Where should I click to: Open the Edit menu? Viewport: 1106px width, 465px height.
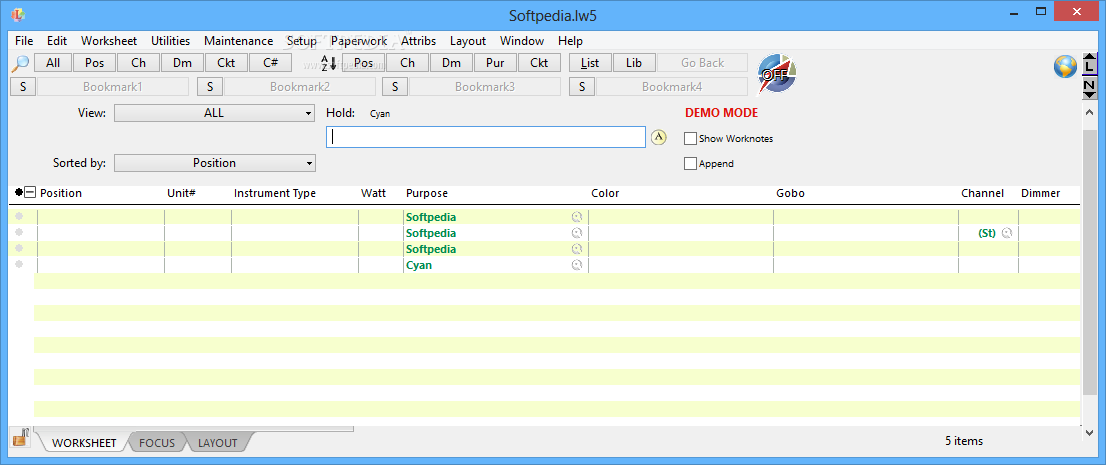(x=57, y=41)
